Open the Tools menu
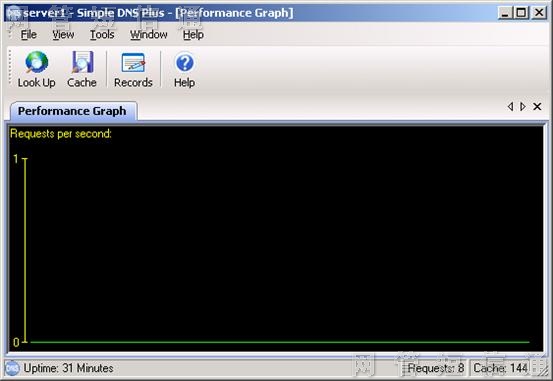This screenshot has width=553, height=381. coord(102,35)
